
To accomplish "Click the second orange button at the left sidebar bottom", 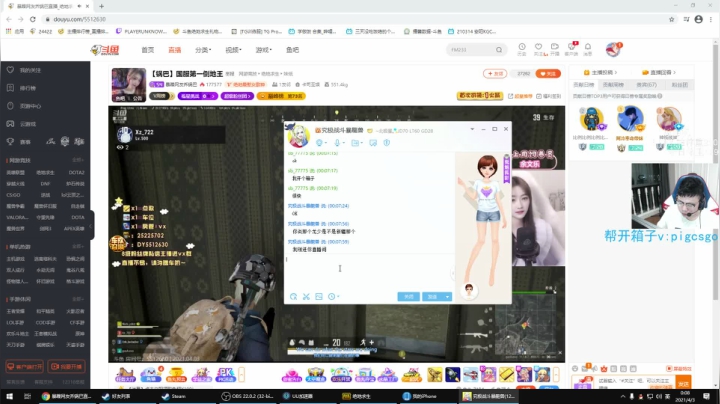I will pos(66,366).
